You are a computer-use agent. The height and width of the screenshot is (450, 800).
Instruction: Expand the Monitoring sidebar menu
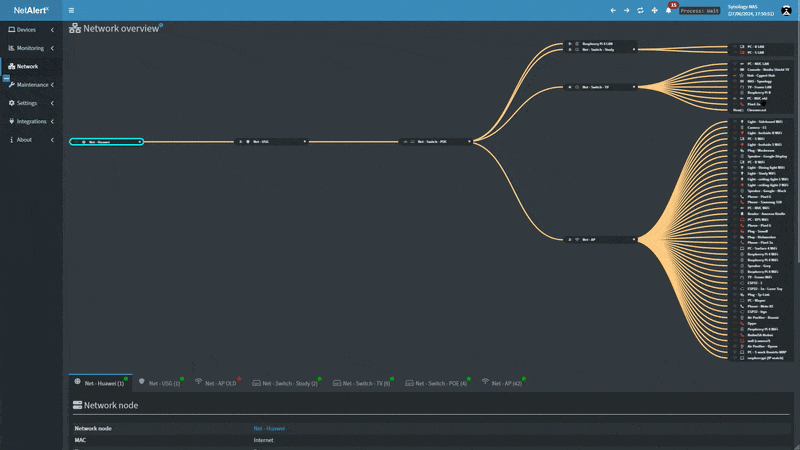(x=30, y=48)
